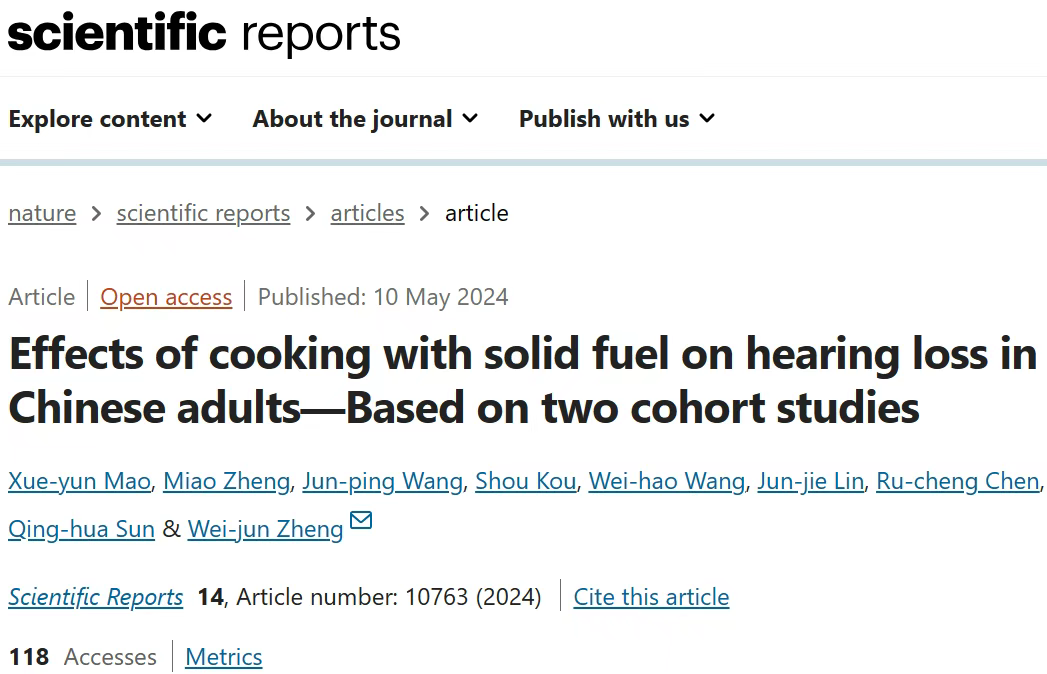Expand the Explore content dropdown
1047x674 pixels.
pyautogui.click(x=110, y=119)
